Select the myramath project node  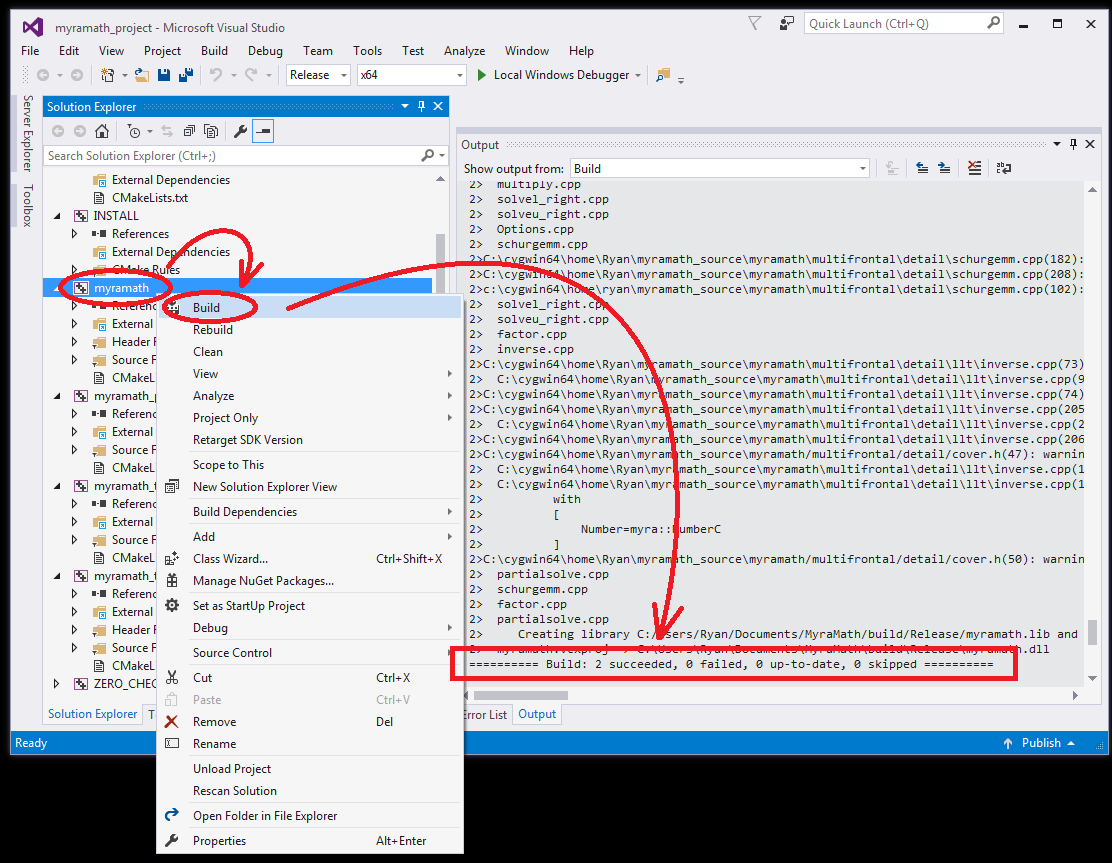pos(121,288)
